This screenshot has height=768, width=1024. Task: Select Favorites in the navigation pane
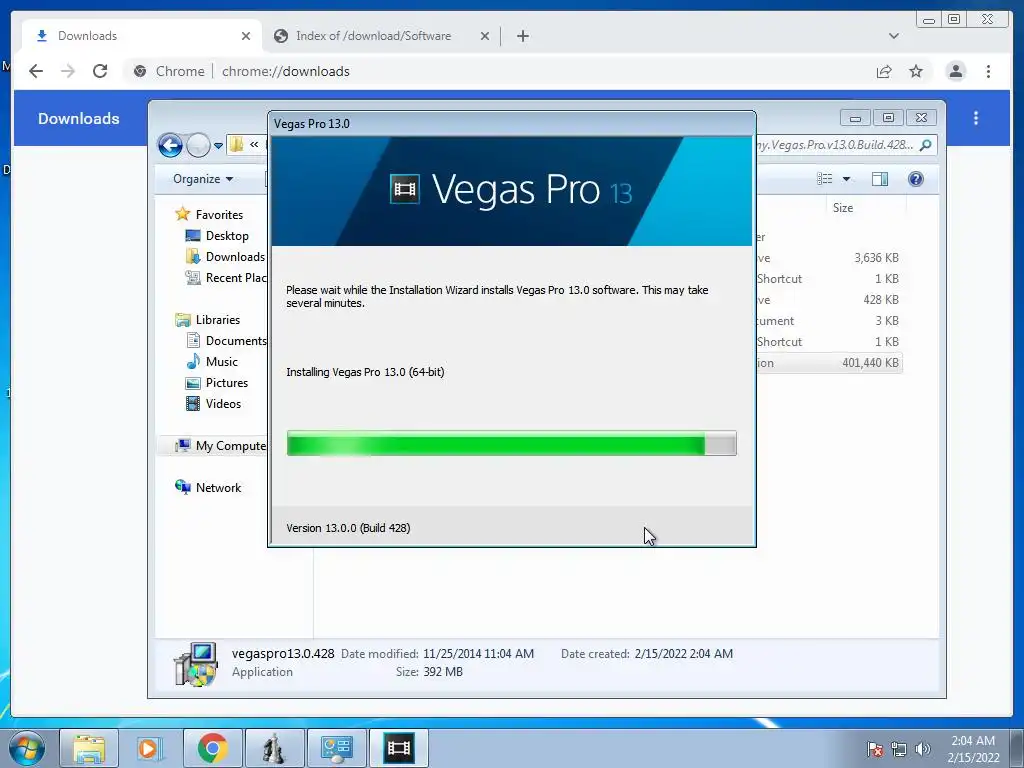click(219, 214)
